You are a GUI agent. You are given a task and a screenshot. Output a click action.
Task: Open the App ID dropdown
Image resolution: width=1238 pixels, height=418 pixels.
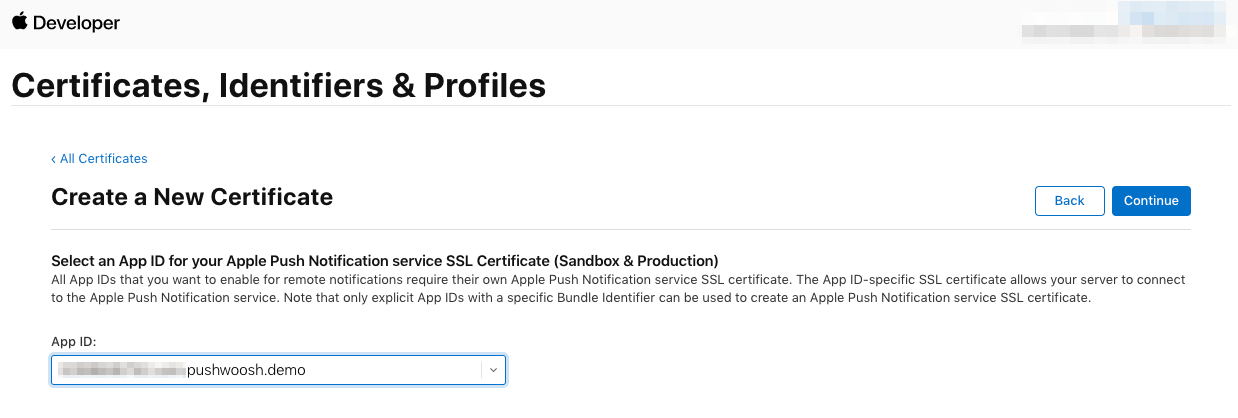278,370
